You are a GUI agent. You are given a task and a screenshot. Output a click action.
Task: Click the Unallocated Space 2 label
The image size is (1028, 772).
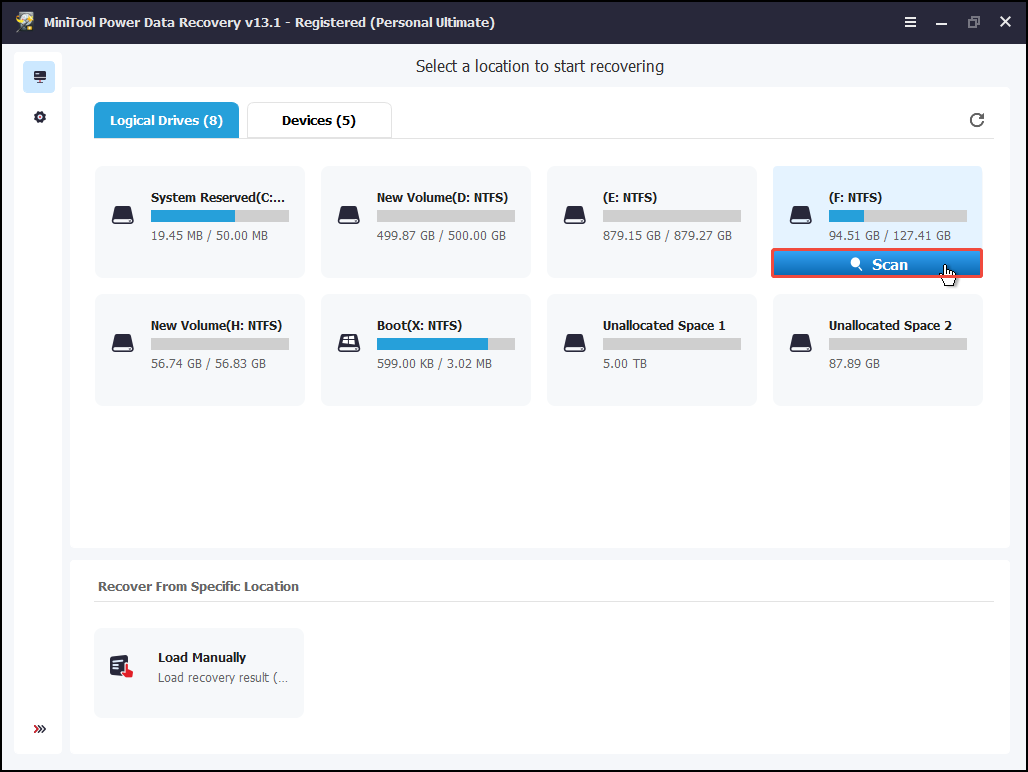[890, 325]
